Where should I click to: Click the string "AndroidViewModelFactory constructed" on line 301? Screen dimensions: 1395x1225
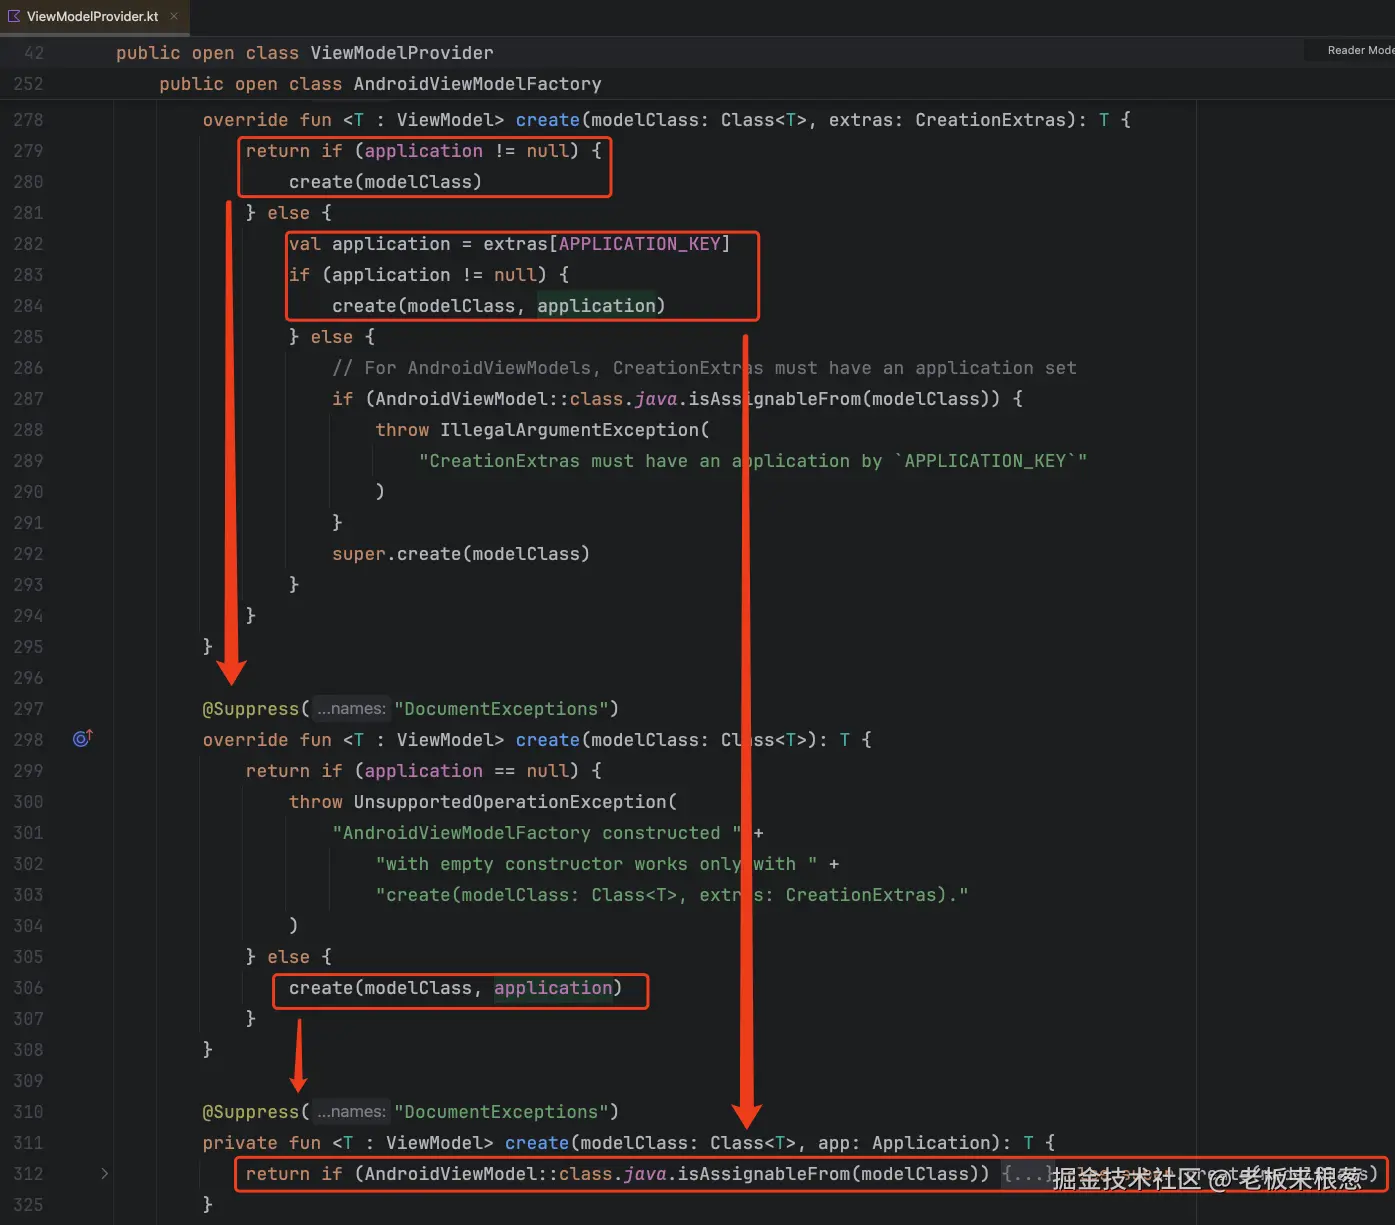537,833
